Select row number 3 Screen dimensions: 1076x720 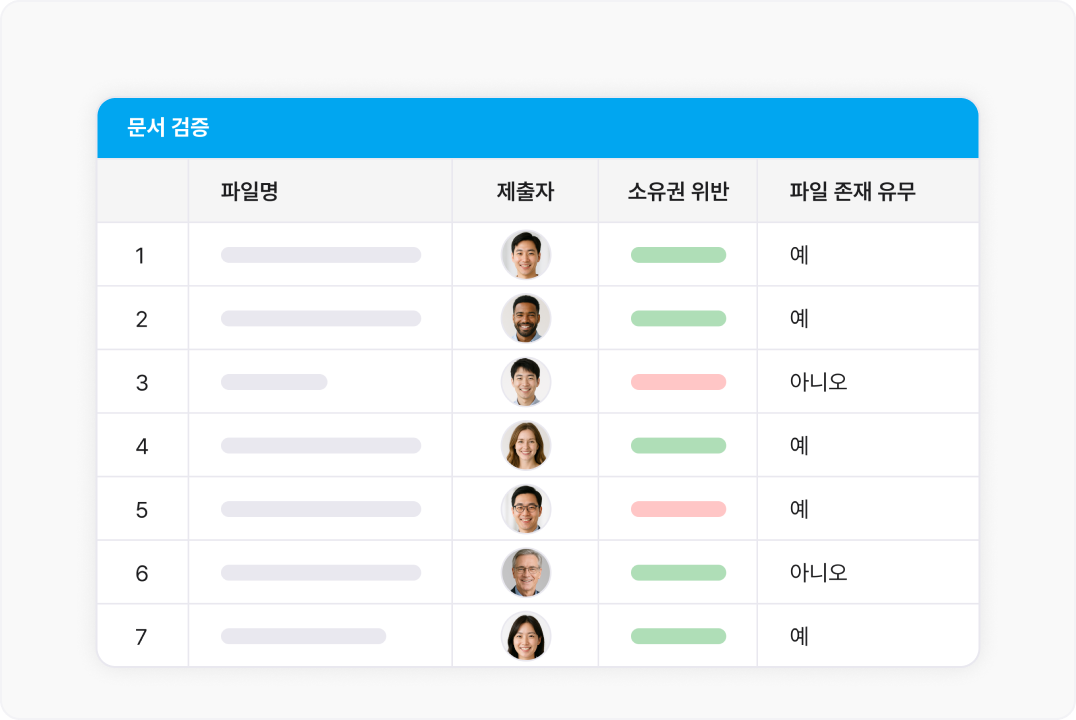(x=141, y=383)
